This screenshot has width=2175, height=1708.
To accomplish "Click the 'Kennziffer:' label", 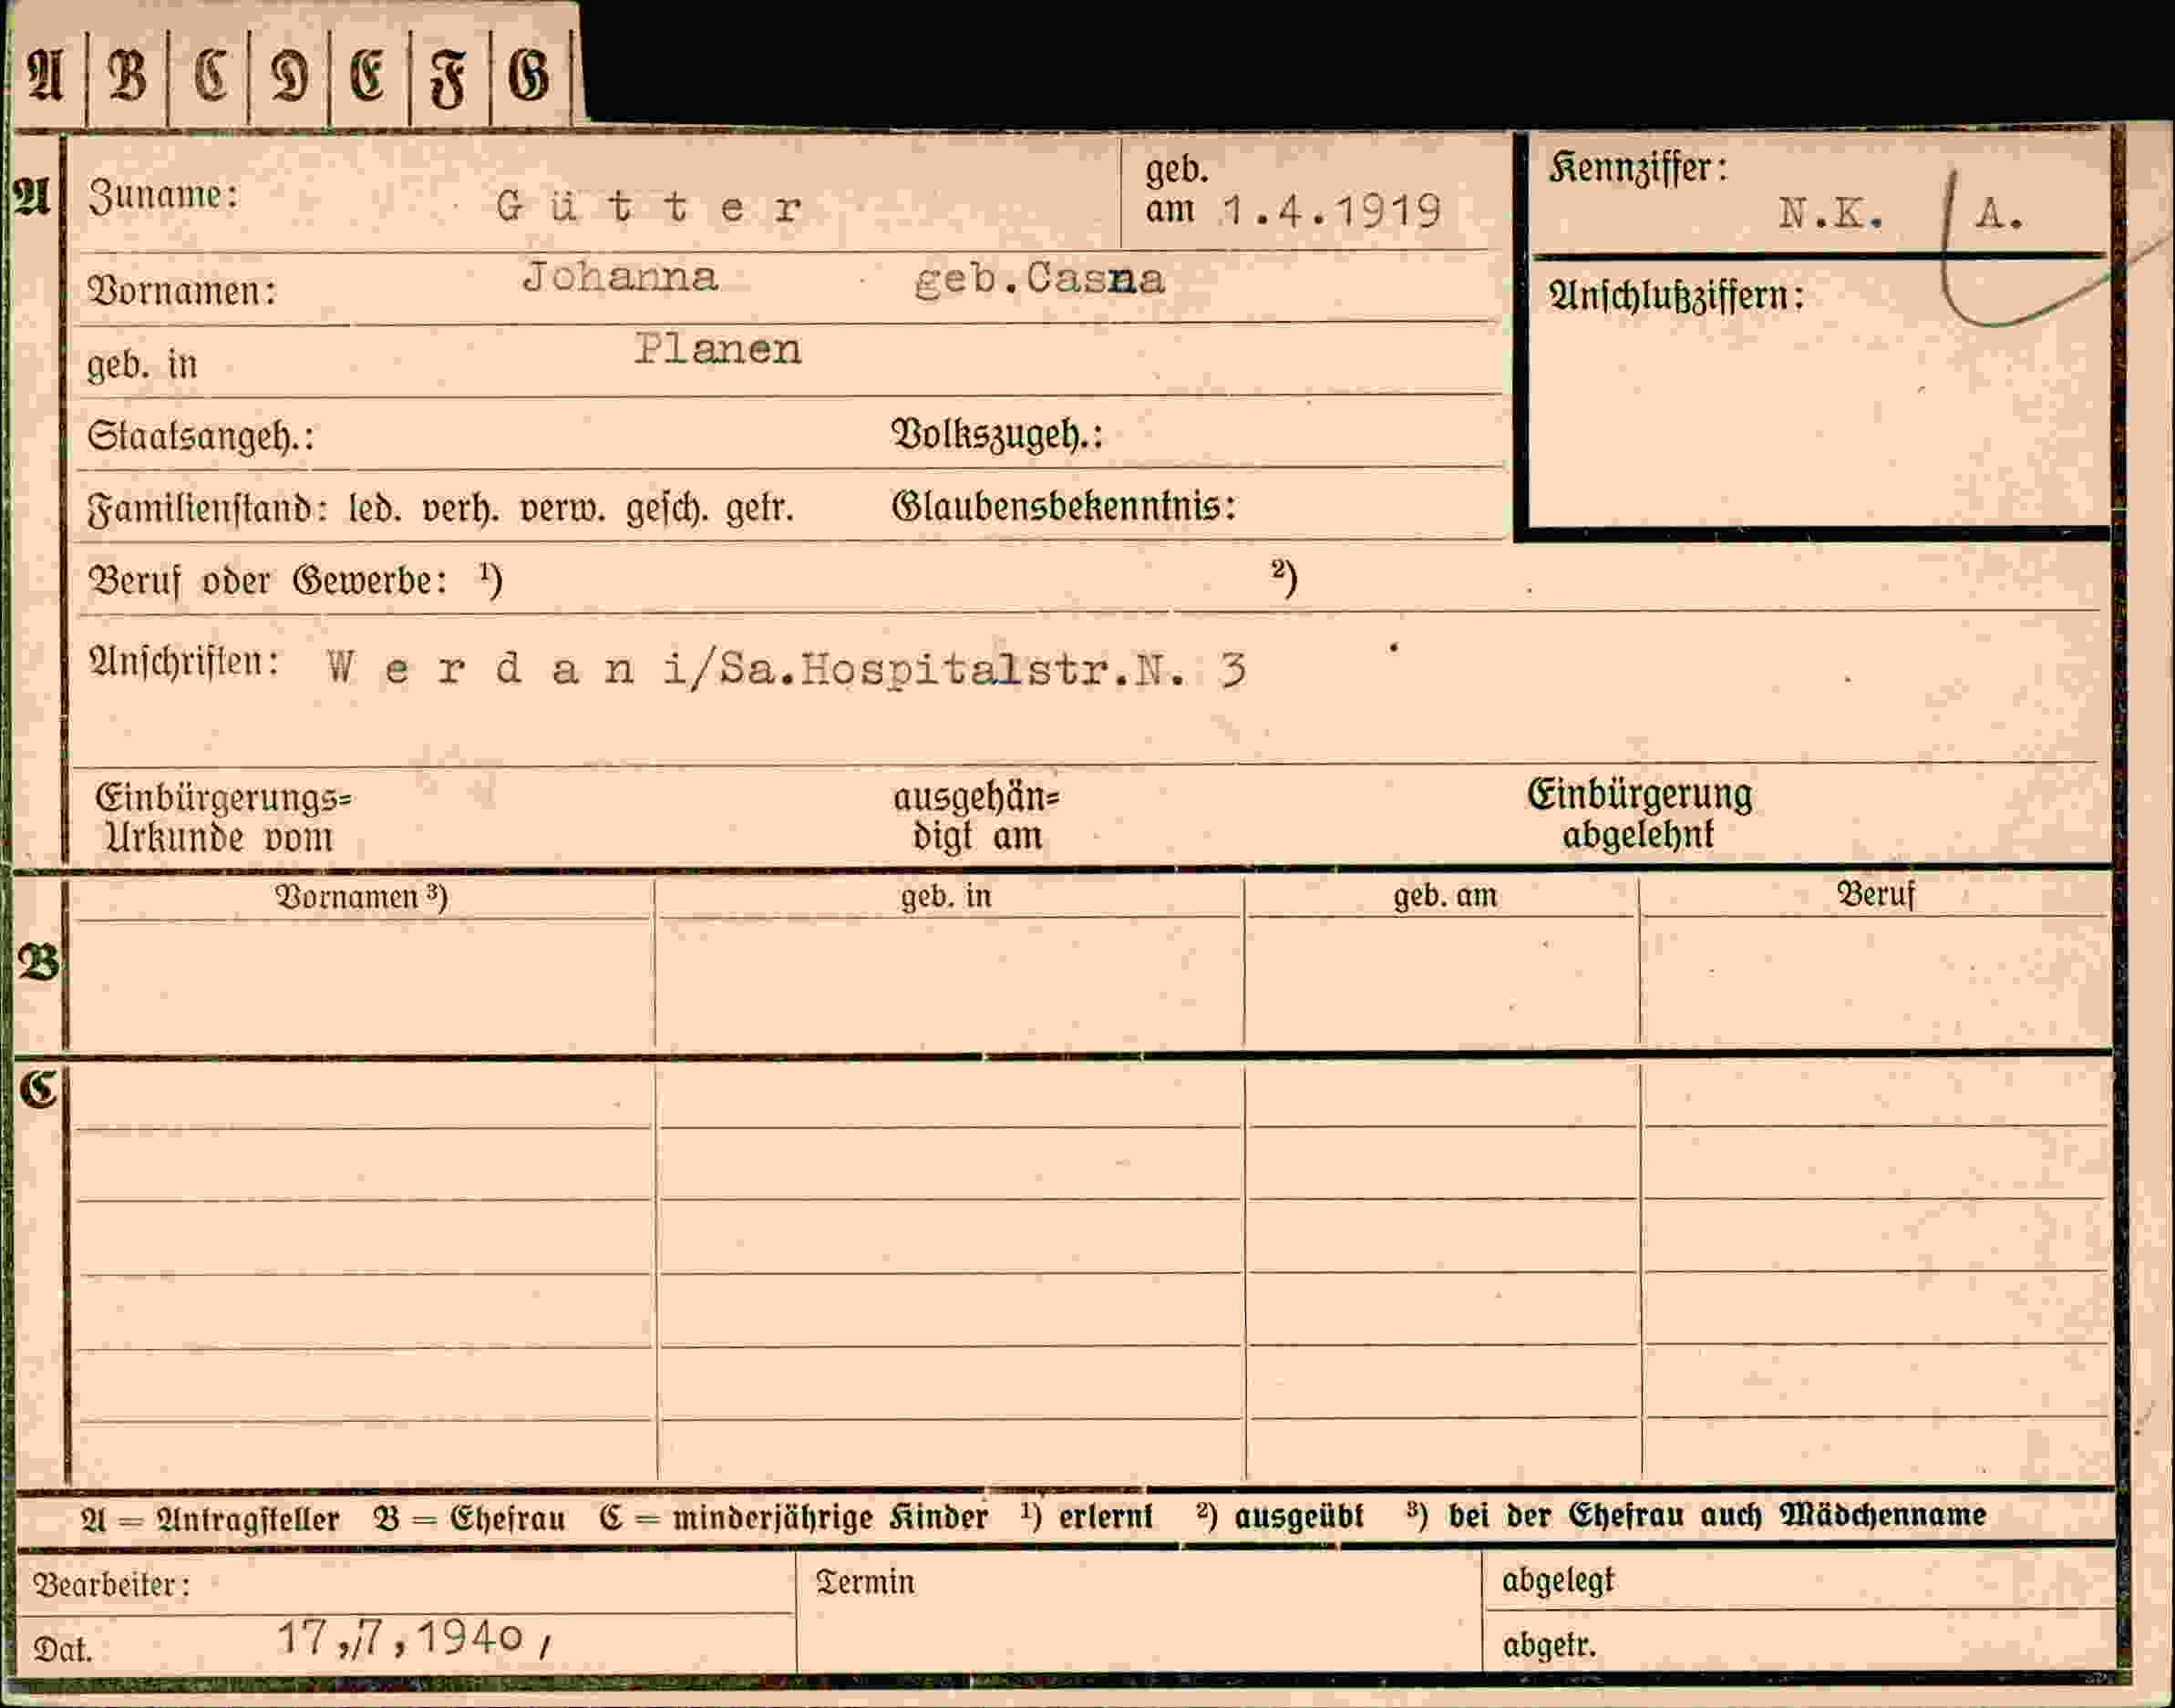I will (x=1638, y=168).
